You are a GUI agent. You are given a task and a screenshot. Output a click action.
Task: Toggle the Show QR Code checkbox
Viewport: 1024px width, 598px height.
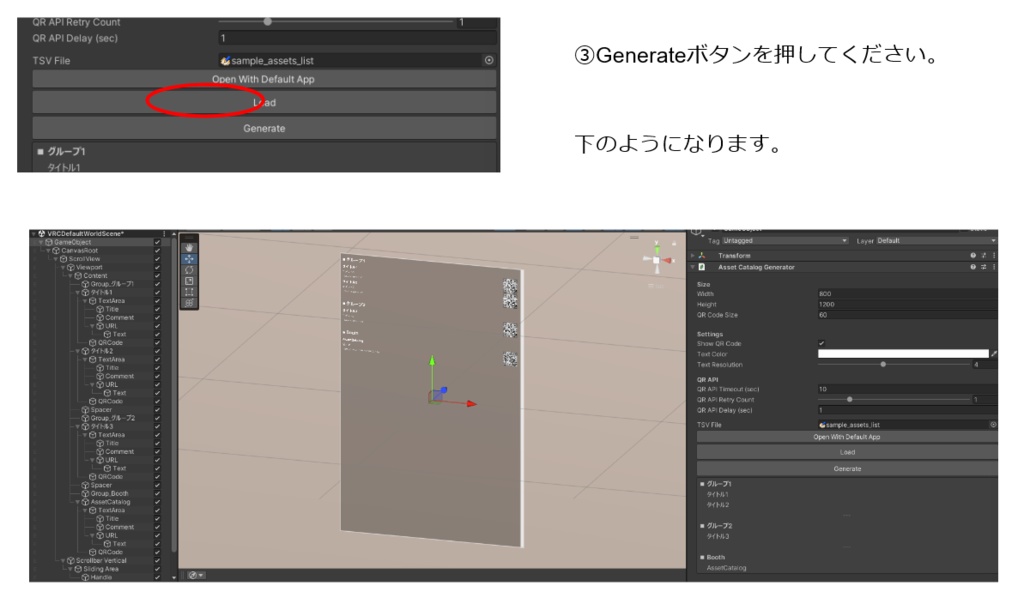coord(821,341)
